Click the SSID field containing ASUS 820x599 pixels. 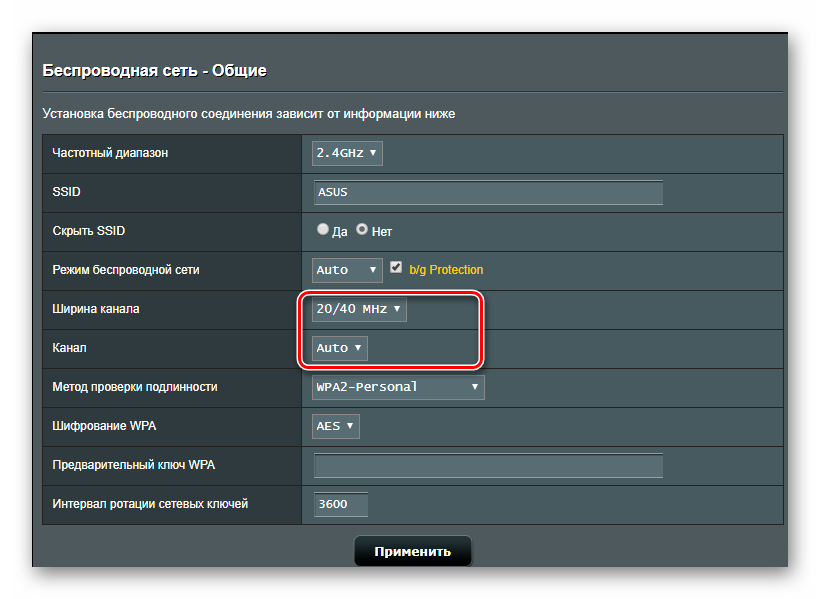pyautogui.click(x=488, y=192)
